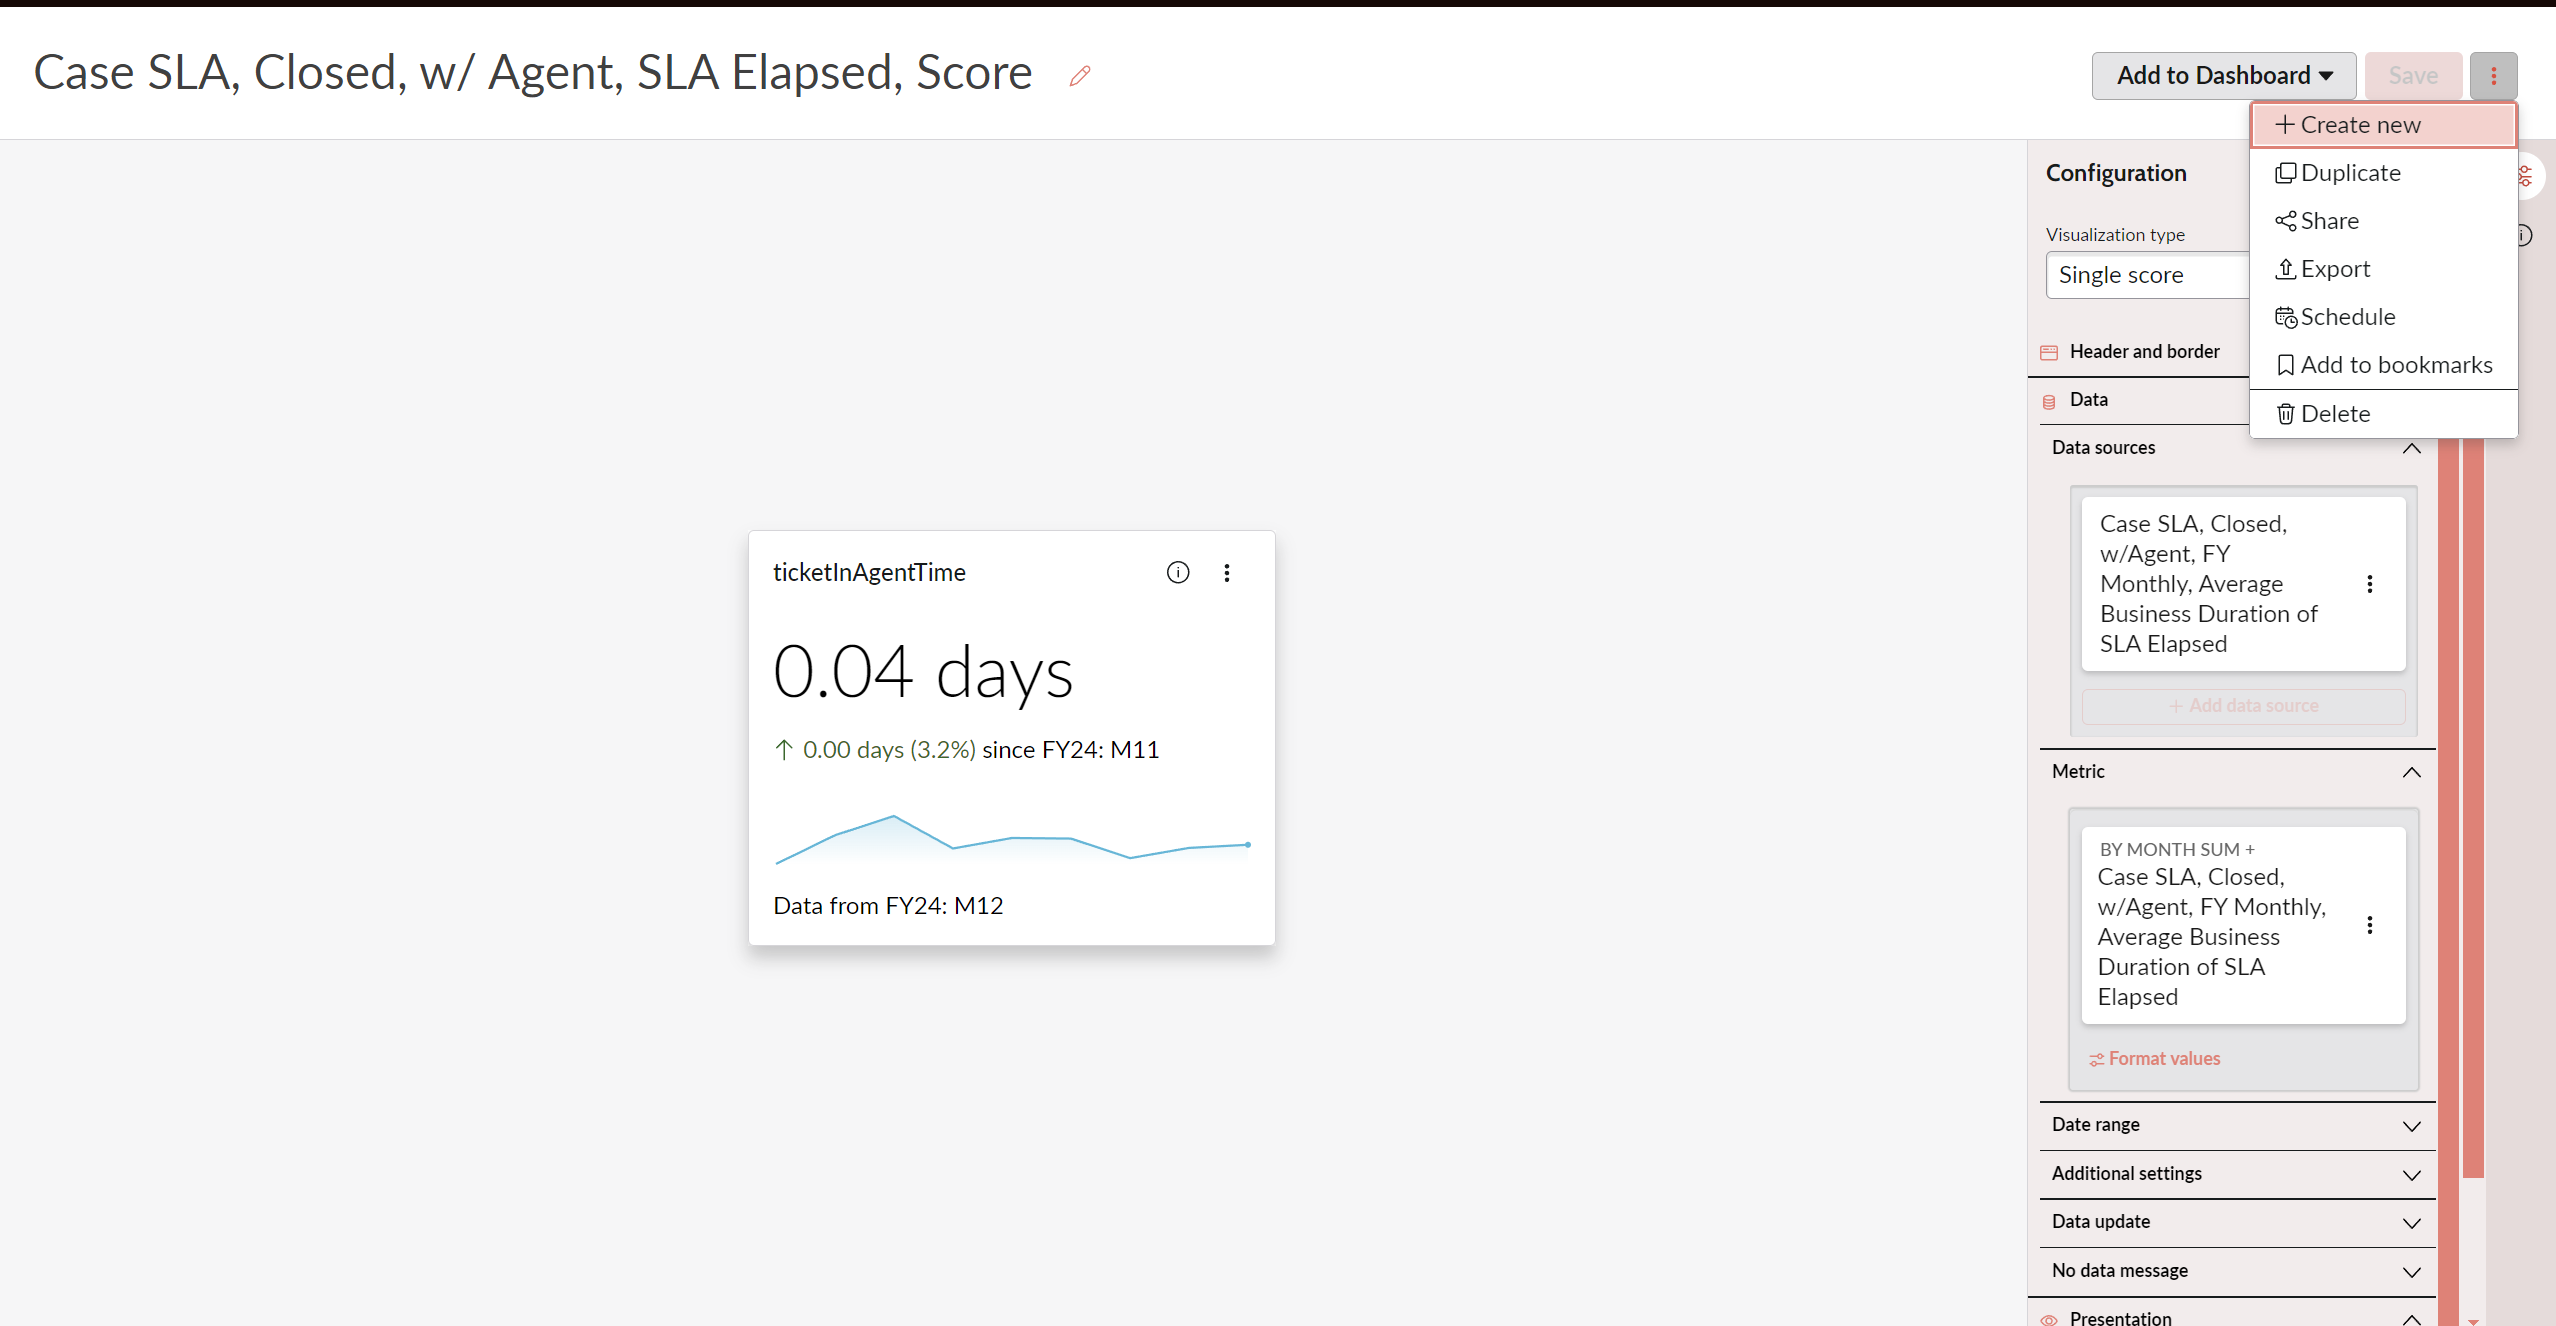Collapse the Data sources section
The width and height of the screenshot is (2556, 1326).
2411,448
